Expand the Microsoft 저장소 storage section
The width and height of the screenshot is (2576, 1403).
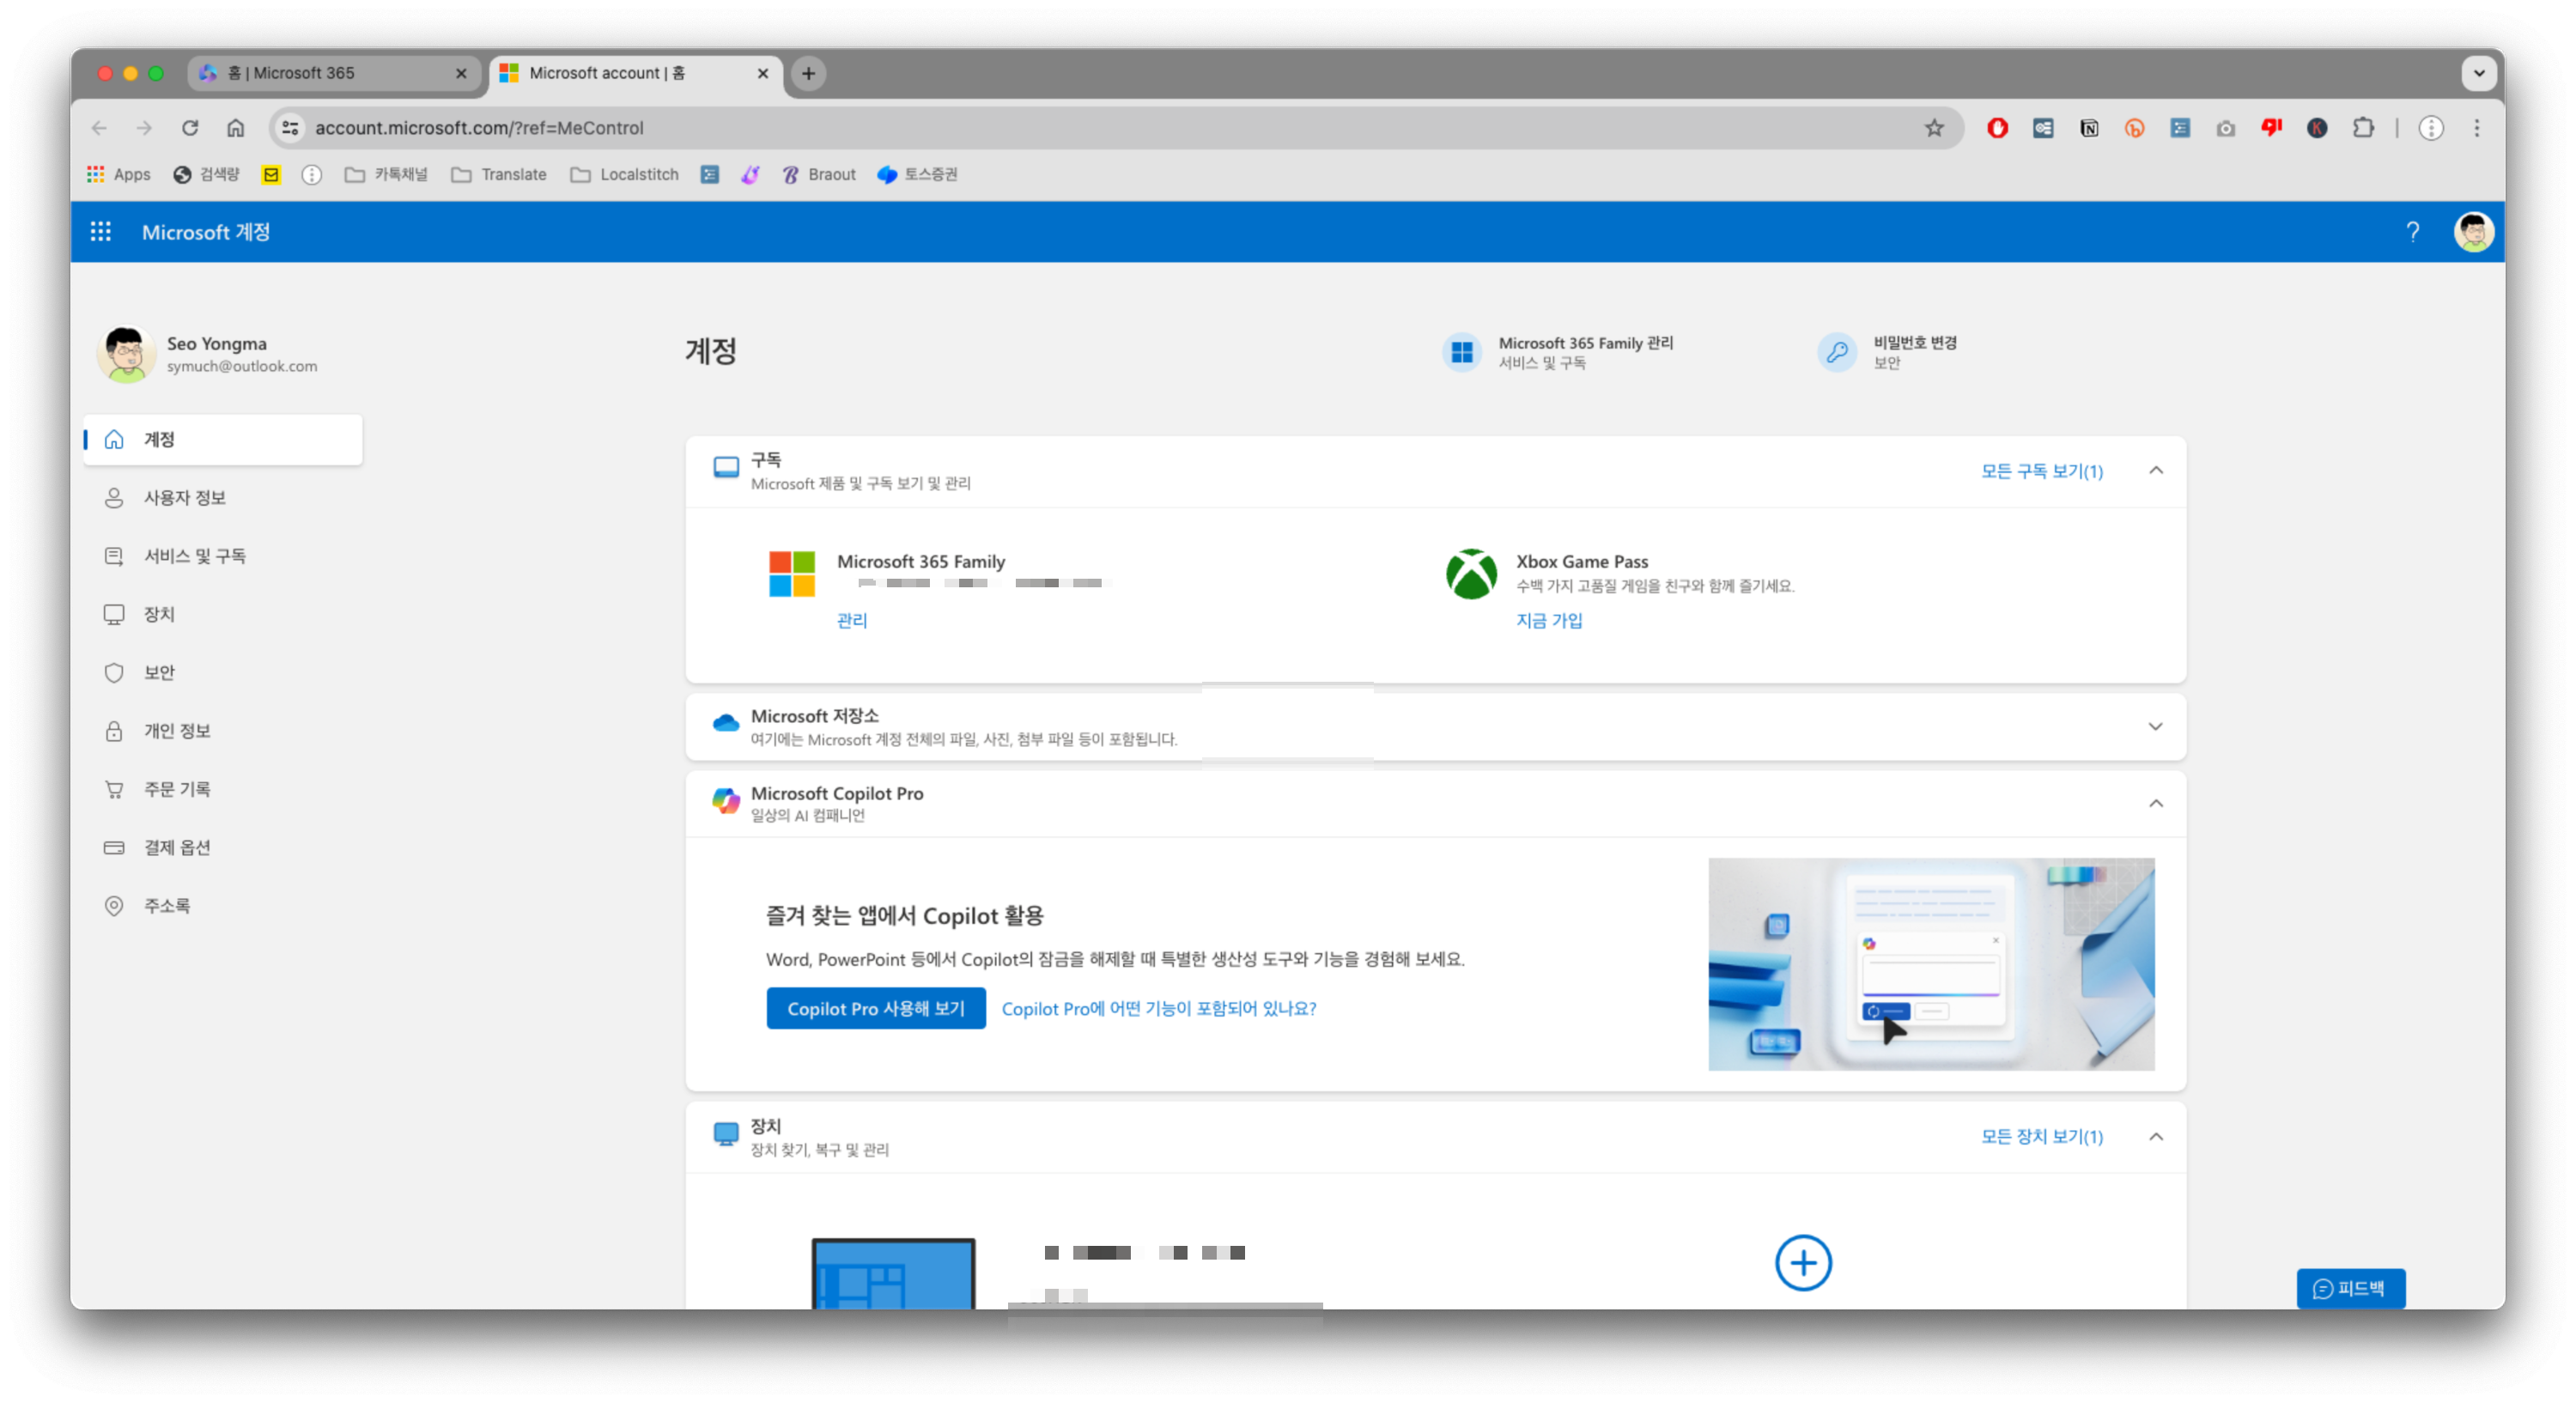pos(2155,727)
